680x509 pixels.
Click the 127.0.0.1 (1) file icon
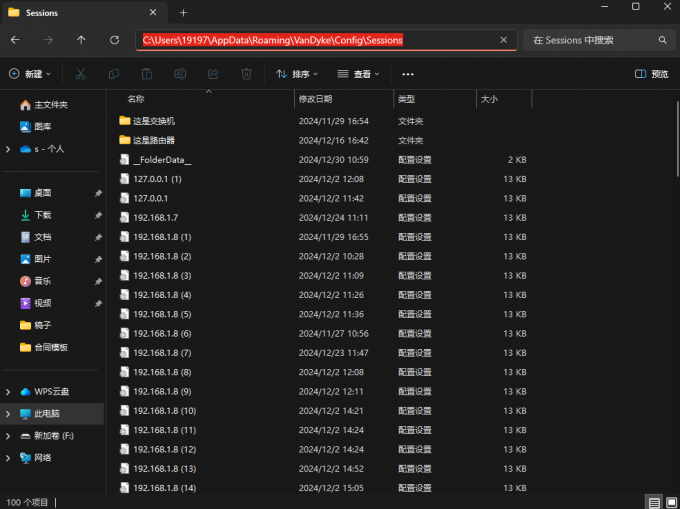click(124, 179)
